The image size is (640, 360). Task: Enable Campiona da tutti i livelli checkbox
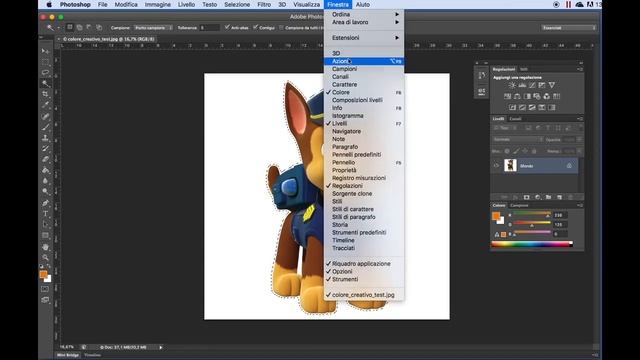281,28
